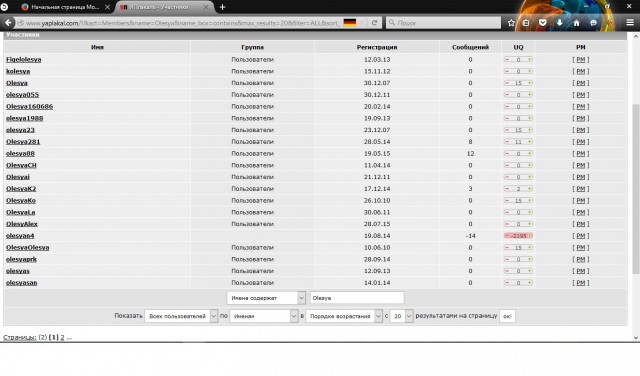This screenshot has height=376, width=640.
Task: Click the plus UQ icon for OlesyaOlesya
Action: (x=530, y=247)
